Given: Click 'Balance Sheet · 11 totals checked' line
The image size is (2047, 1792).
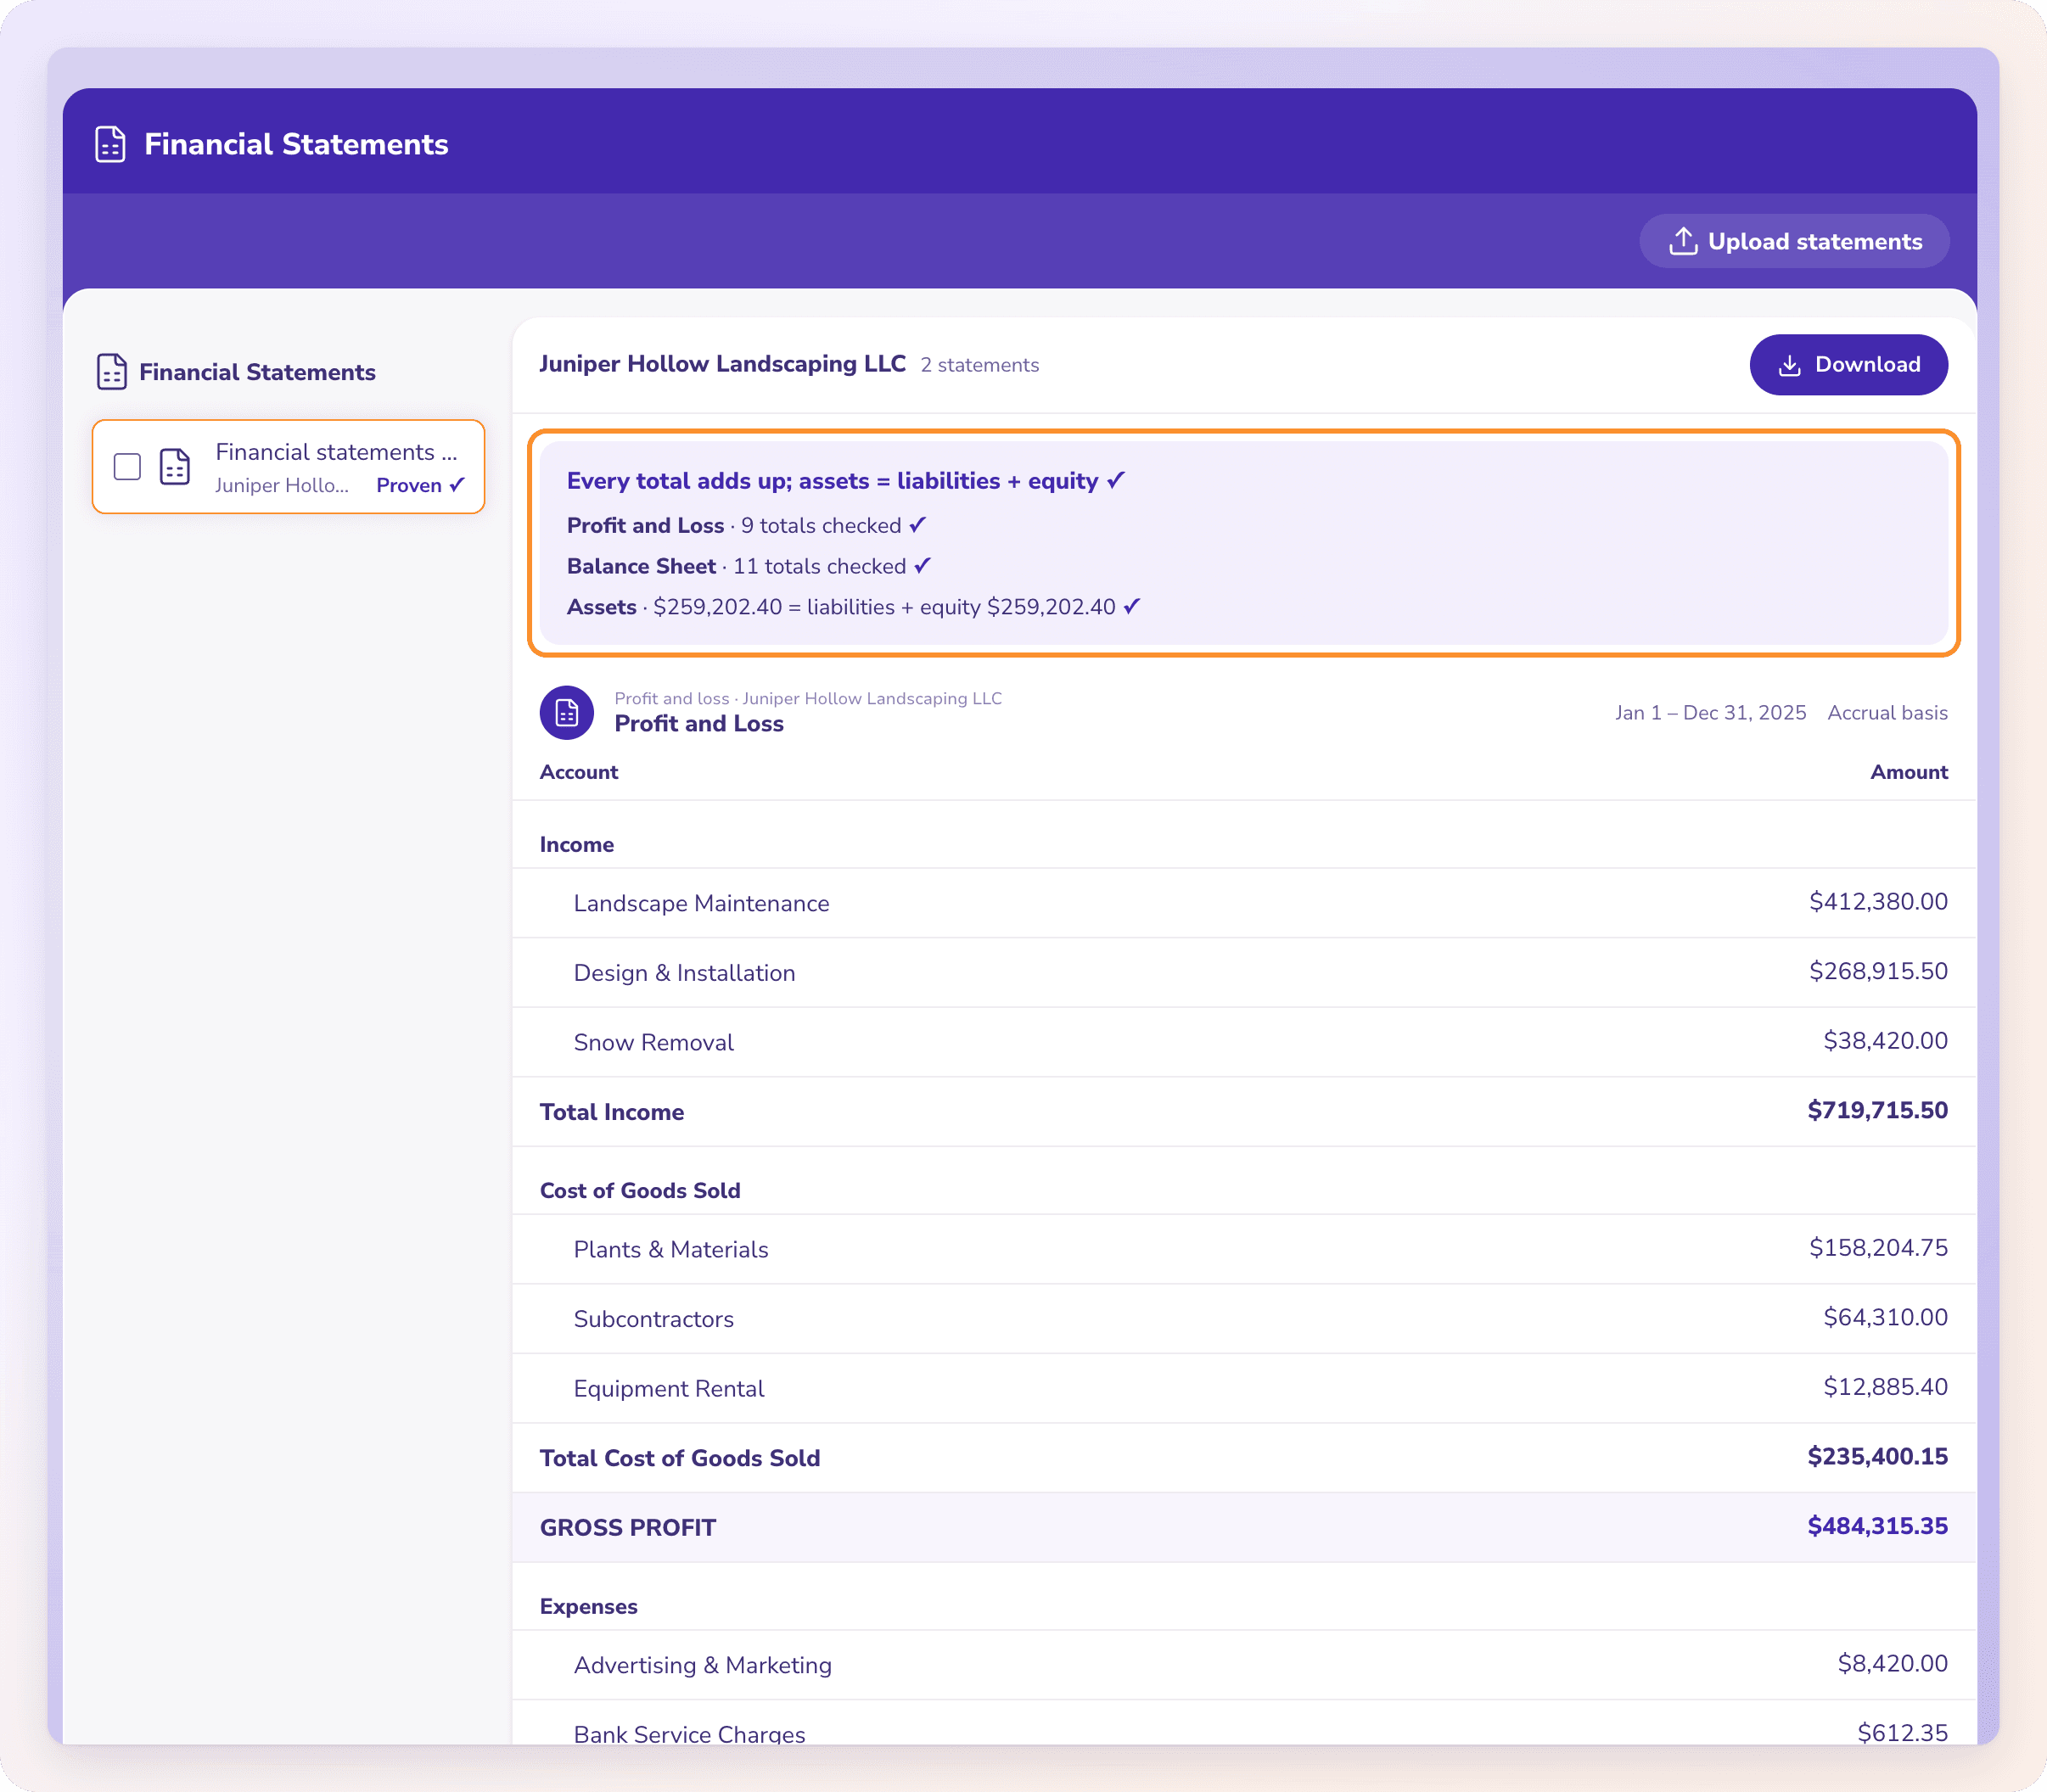Looking at the screenshot, I should click(x=749, y=567).
